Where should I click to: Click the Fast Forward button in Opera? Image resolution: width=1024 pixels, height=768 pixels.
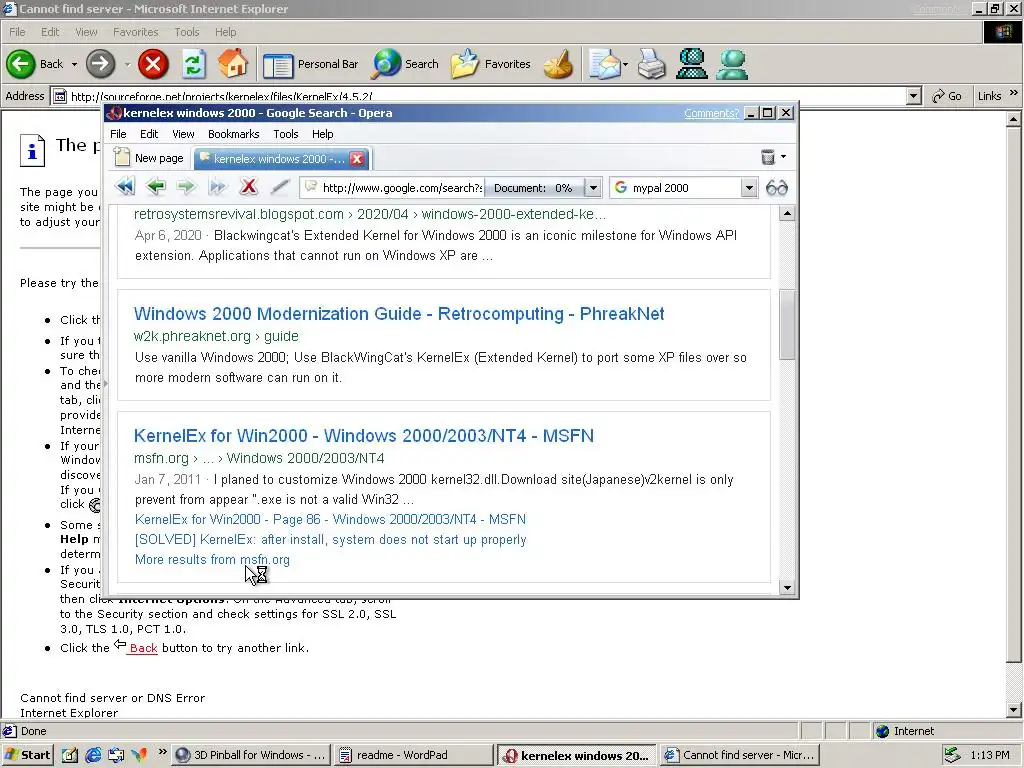coord(217,187)
